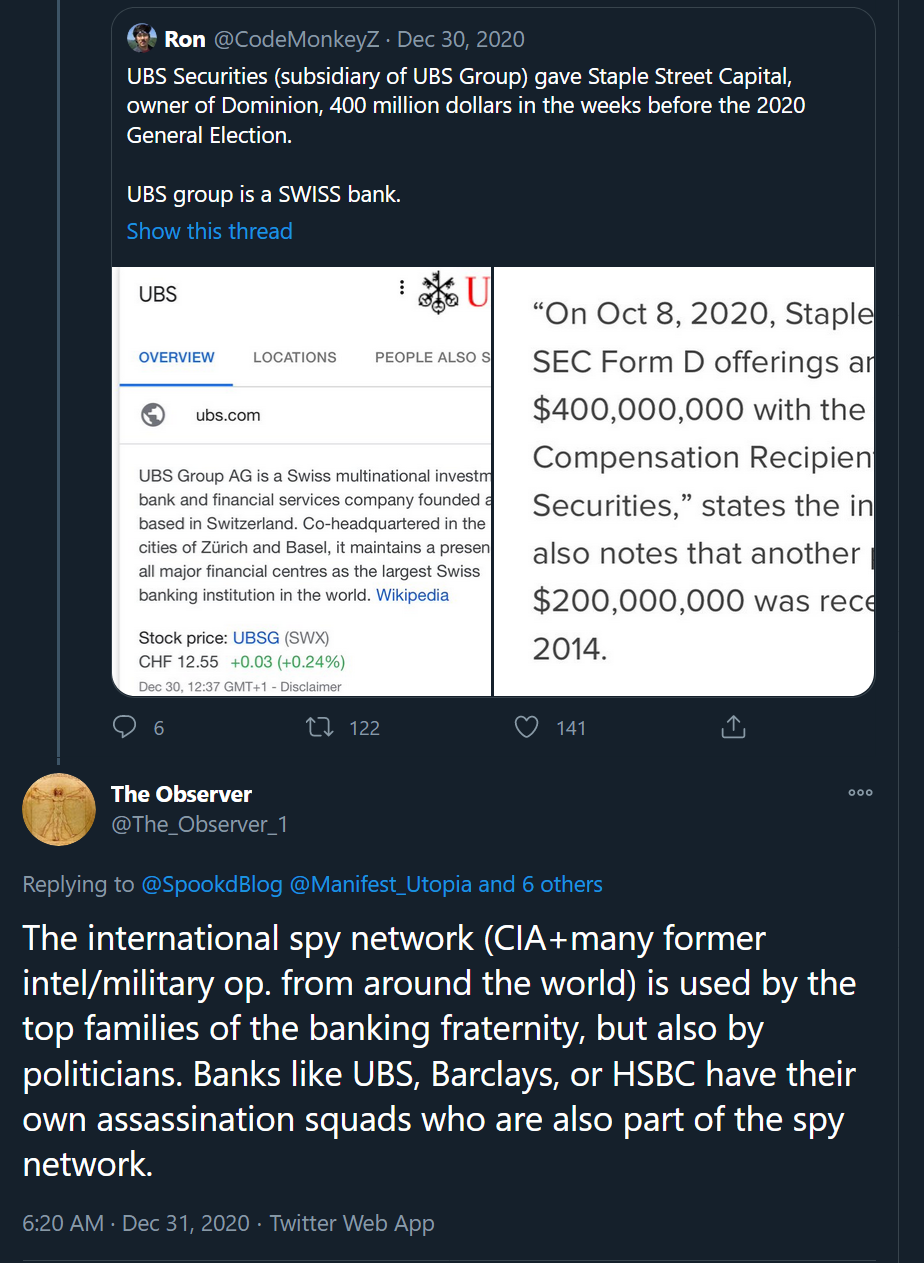
Task: Like the tweet with heart icon
Action: click(527, 727)
